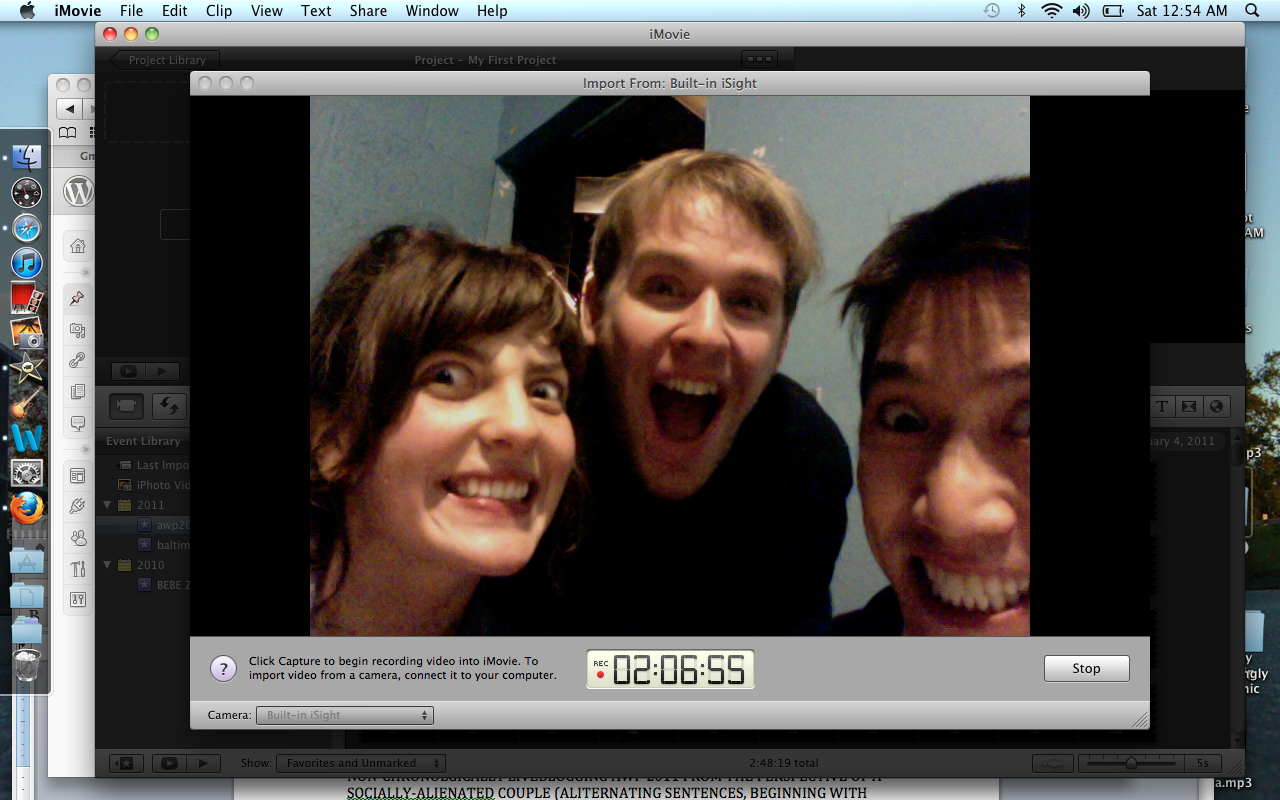Open Appearance icon in WordPress sidebar
The image size is (1280, 800).
78,475
